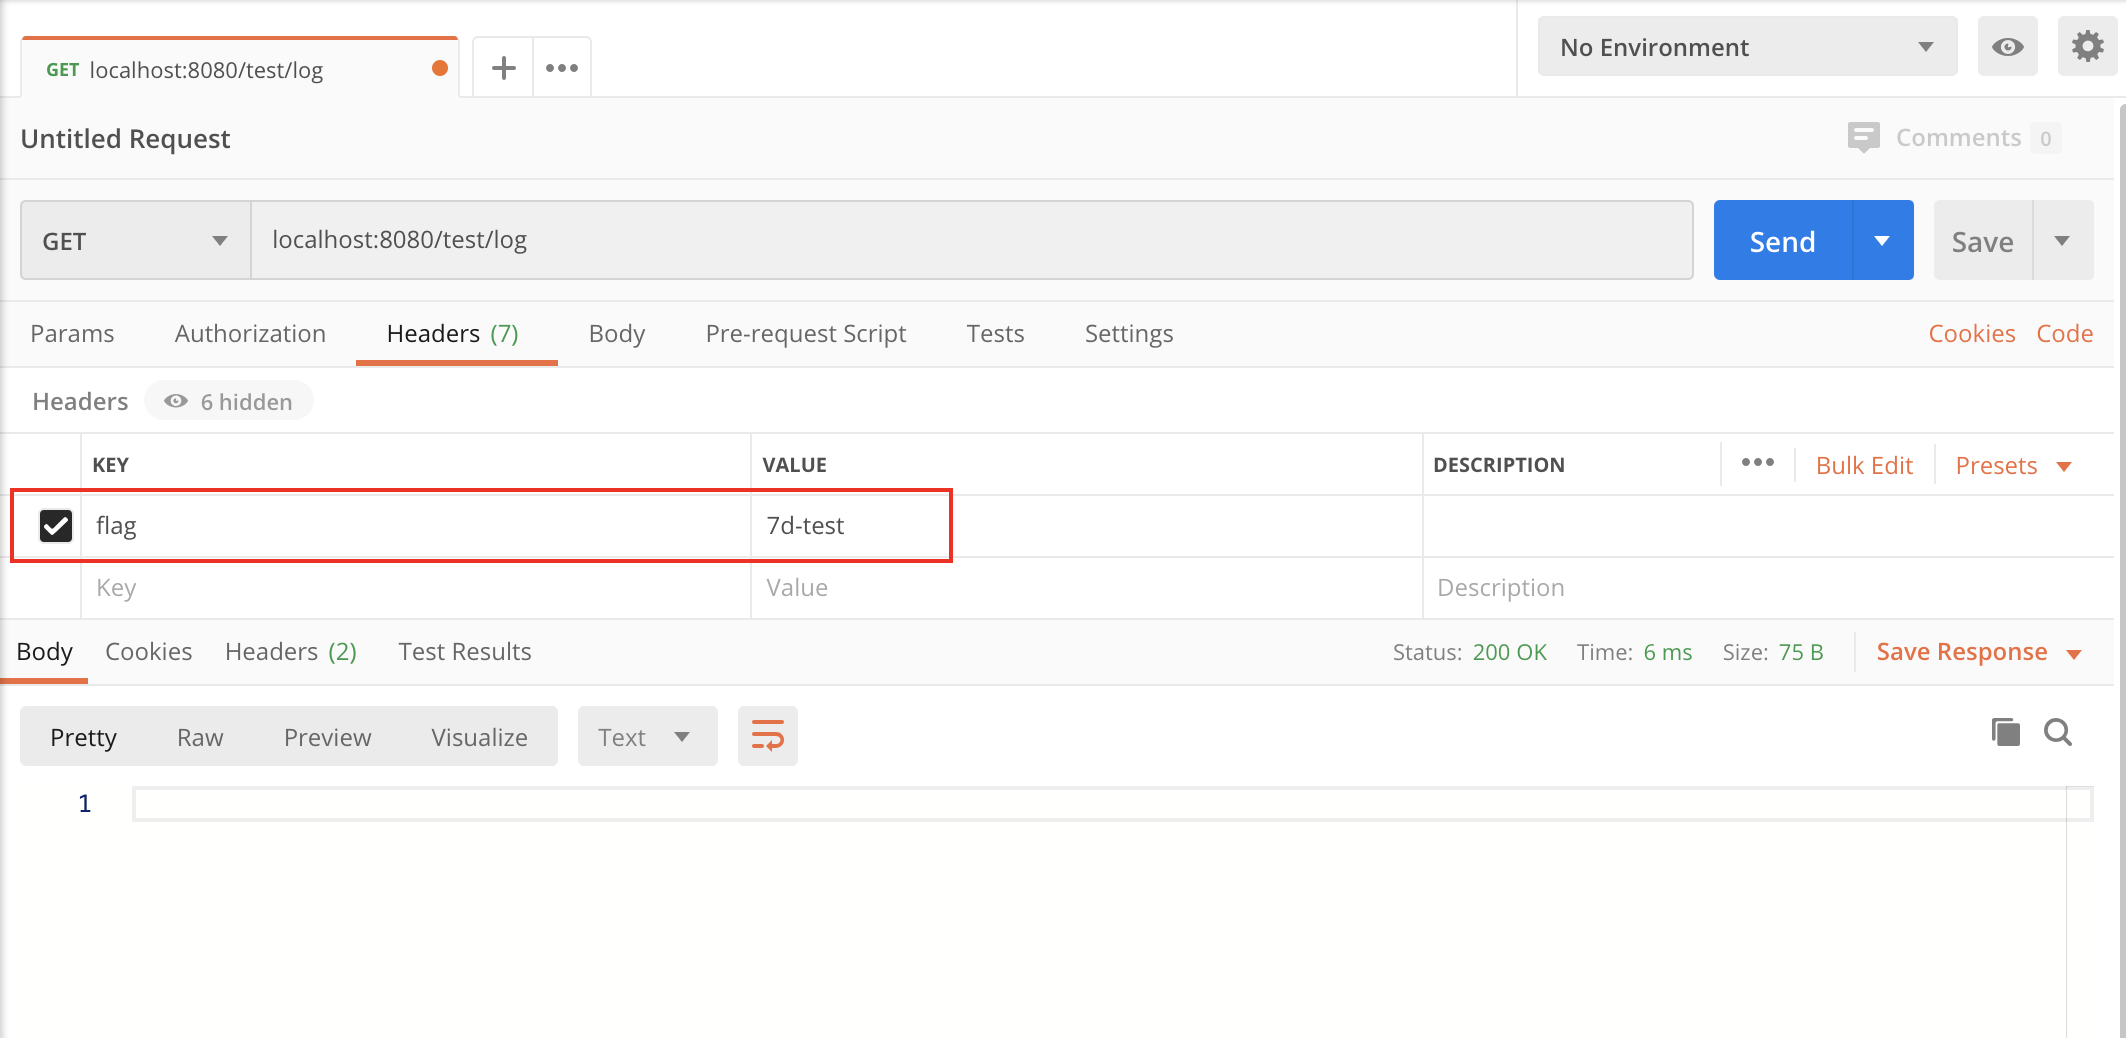Select the response Body tab
Image resolution: width=2126 pixels, height=1038 pixels.
(x=44, y=652)
